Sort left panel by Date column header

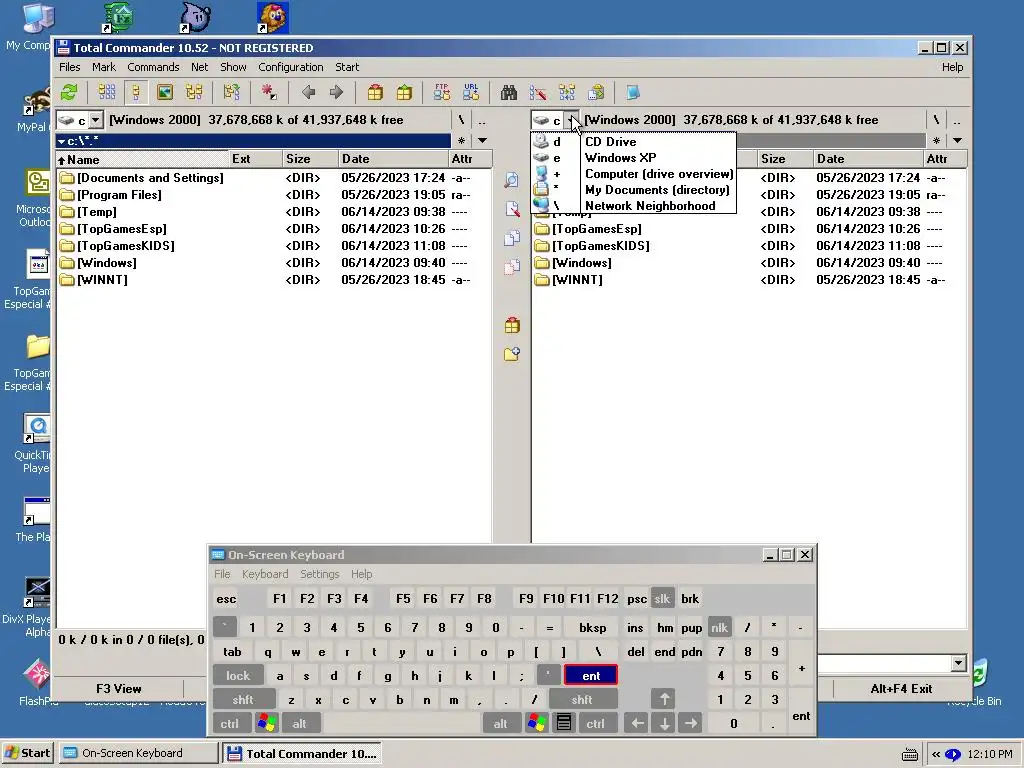pyautogui.click(x=392, y=159)
